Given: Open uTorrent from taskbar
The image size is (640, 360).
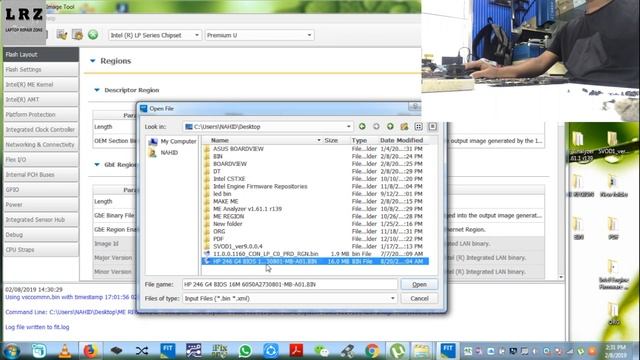Looking at the screenshot, I should coord(397,351).
